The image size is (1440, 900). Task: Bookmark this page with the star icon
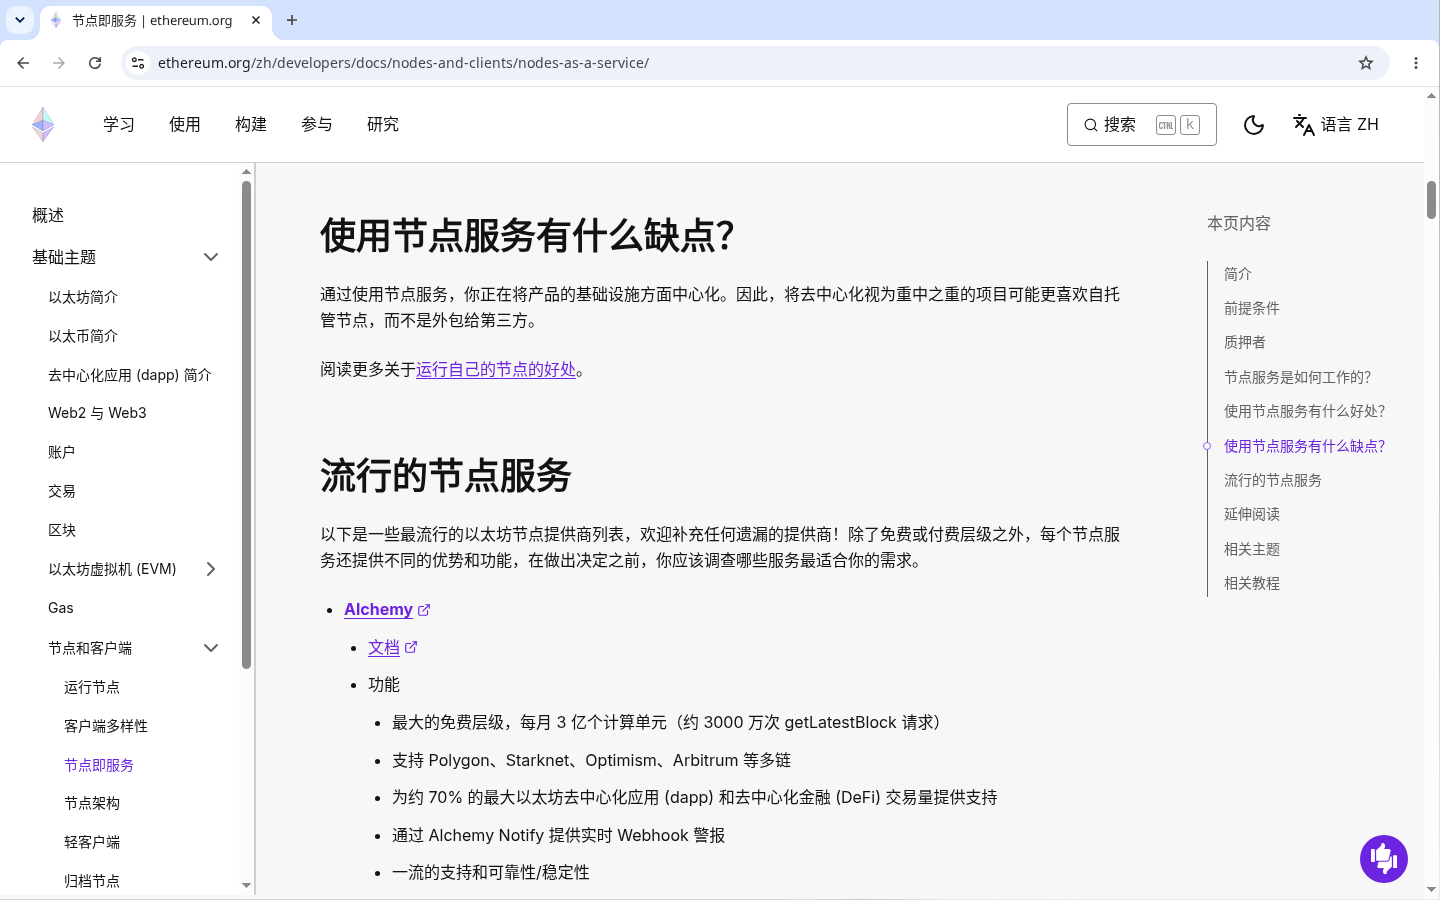(x=1366, y=63)
